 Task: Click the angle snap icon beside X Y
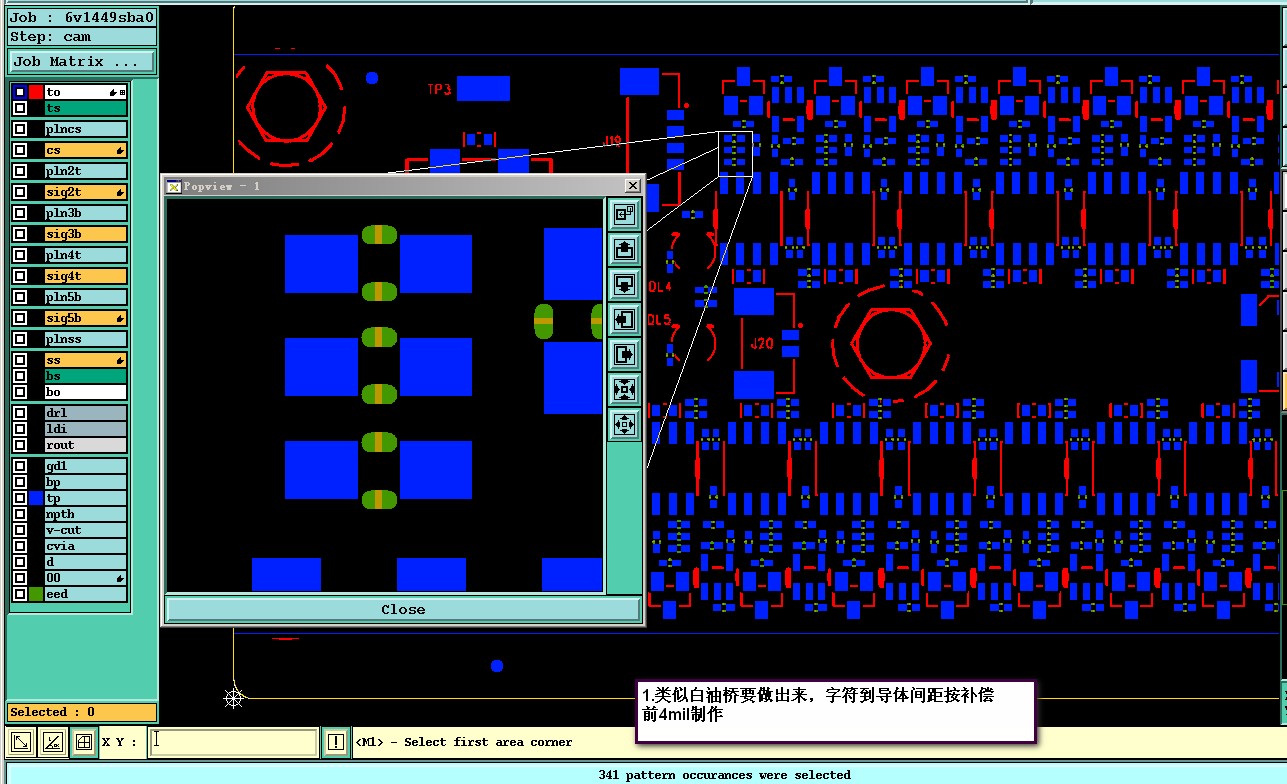pyautogui.click(x=53, y=742)
